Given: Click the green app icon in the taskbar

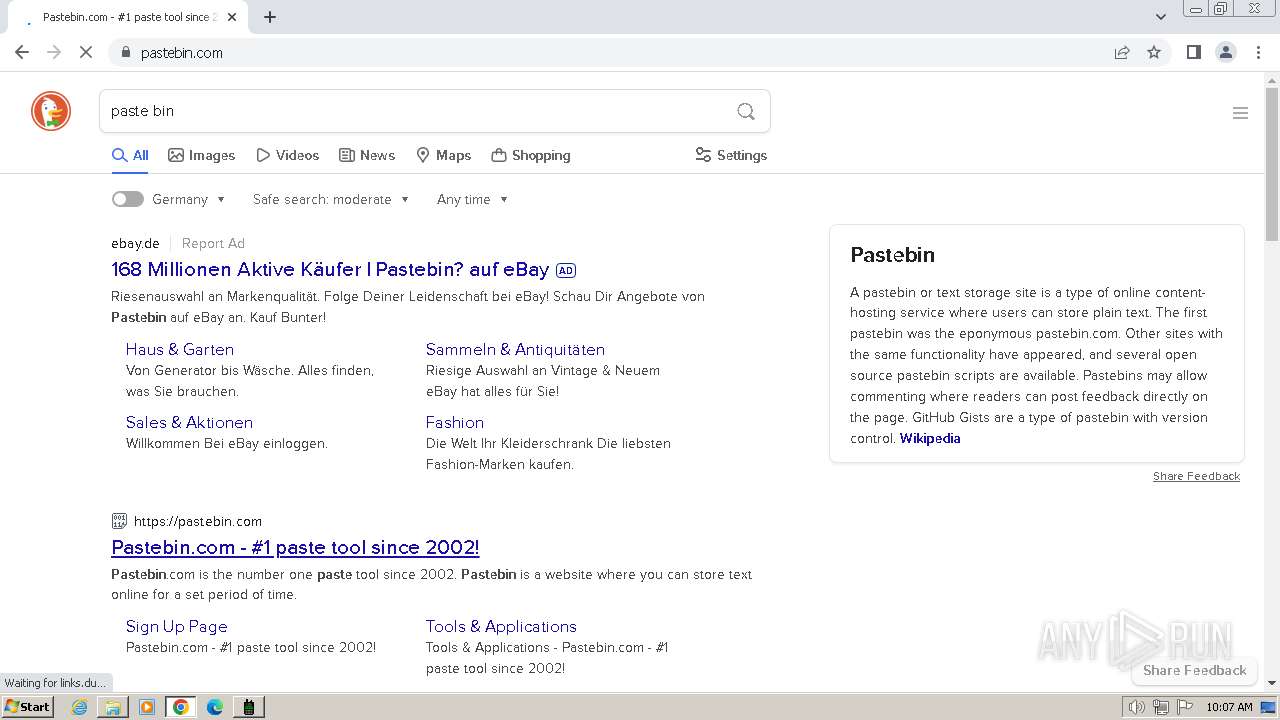Looking at the screenshot, I should pos(249,707).
